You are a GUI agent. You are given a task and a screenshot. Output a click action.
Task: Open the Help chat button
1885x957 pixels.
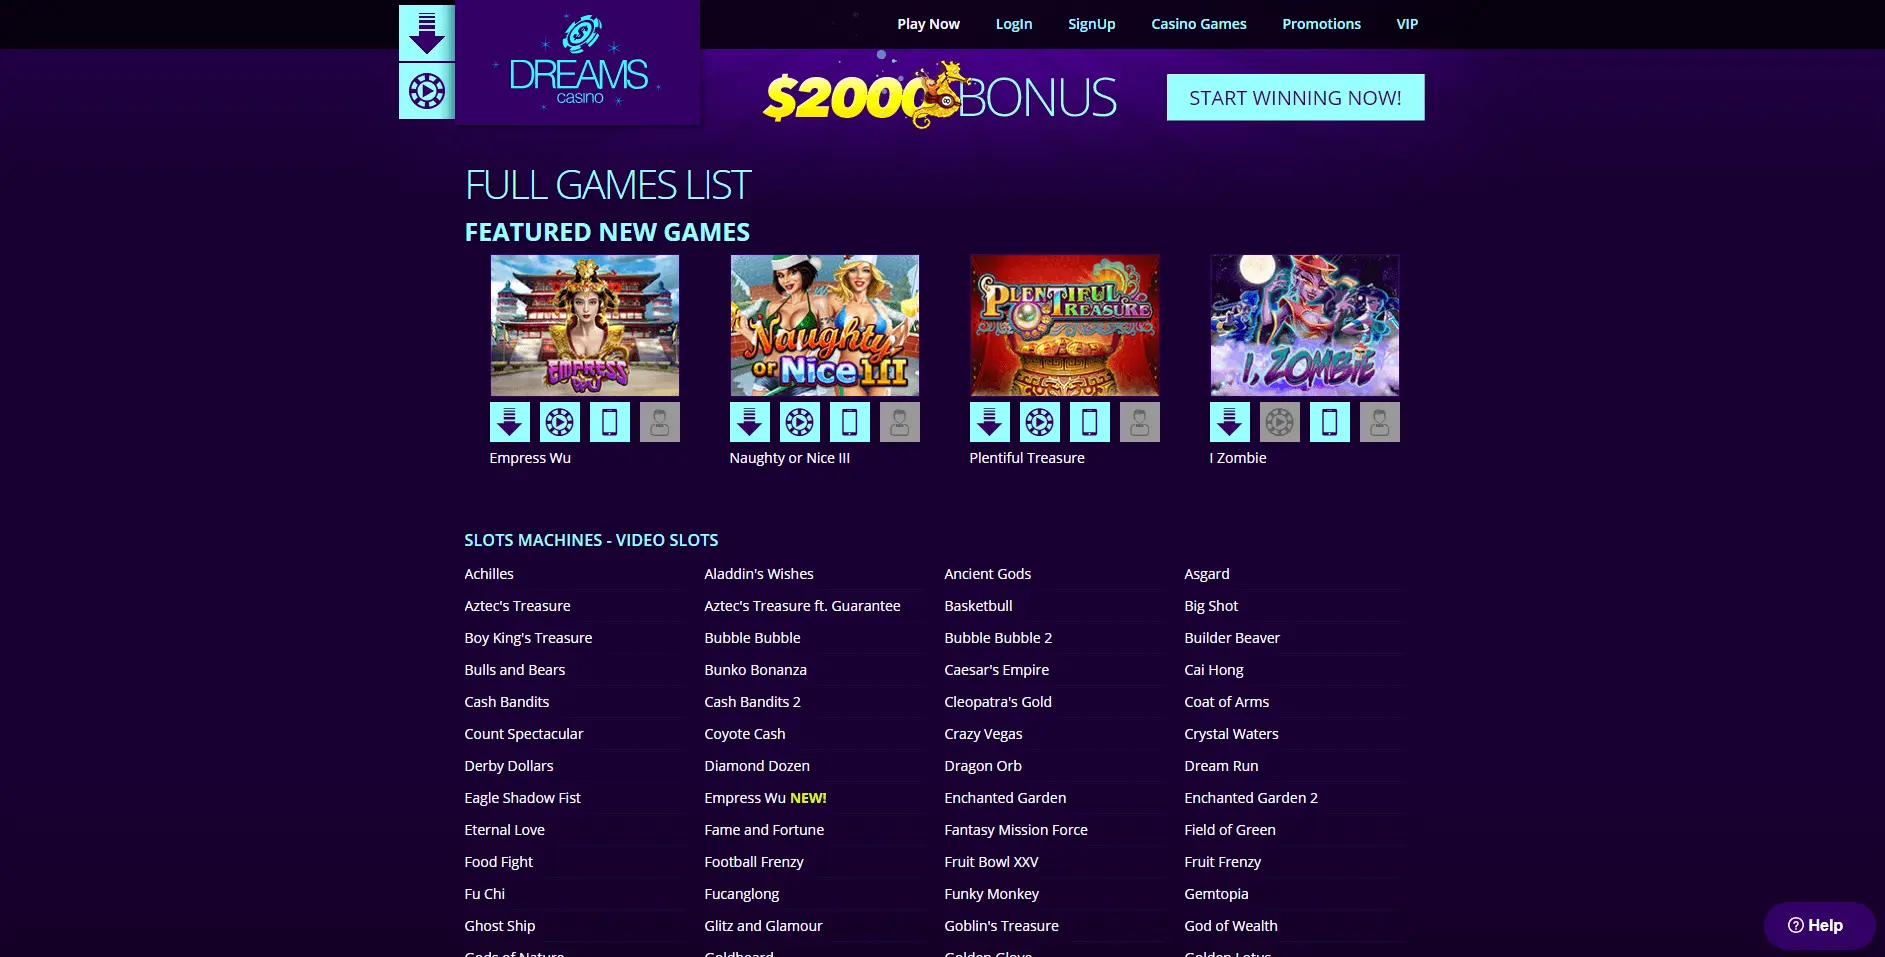tap(1819, 926)
